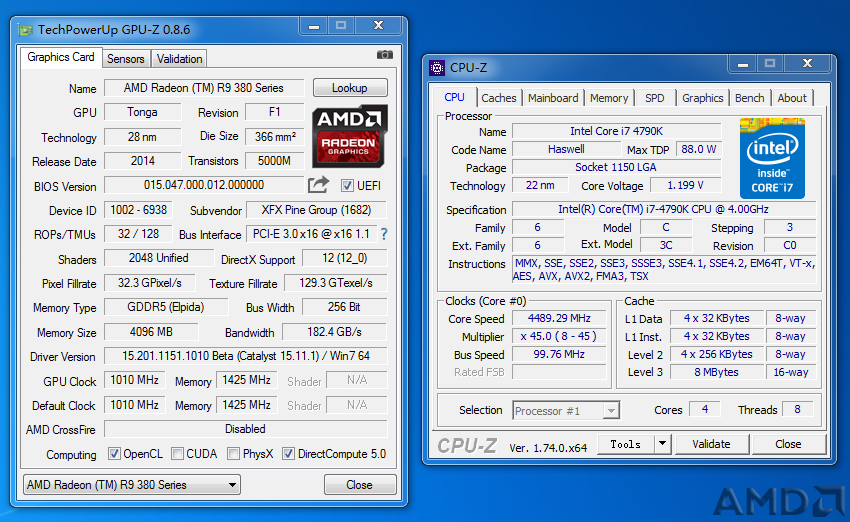Screen dimensions: 850x522
Task: Click the Texture Fillrate value 129.3 GTexel/s
Action: point(336,283)
